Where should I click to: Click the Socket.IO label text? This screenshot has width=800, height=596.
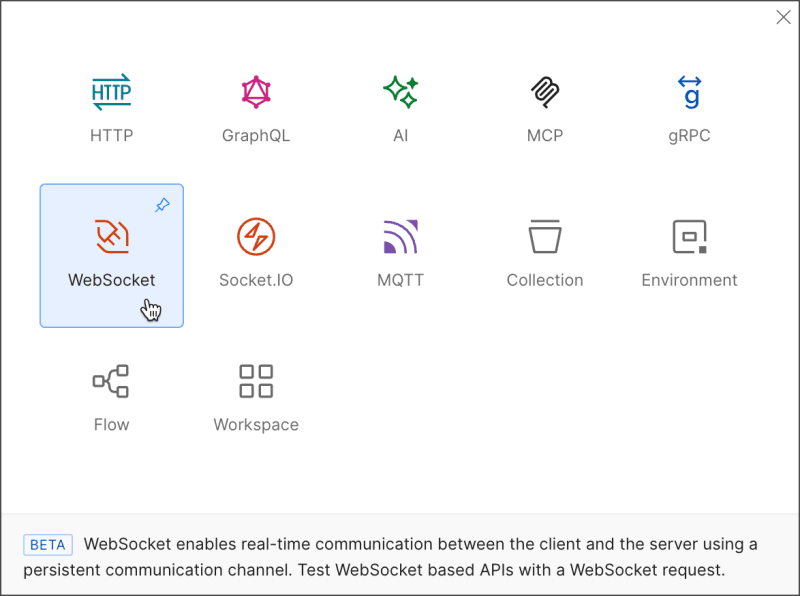[x=255, y=280]
